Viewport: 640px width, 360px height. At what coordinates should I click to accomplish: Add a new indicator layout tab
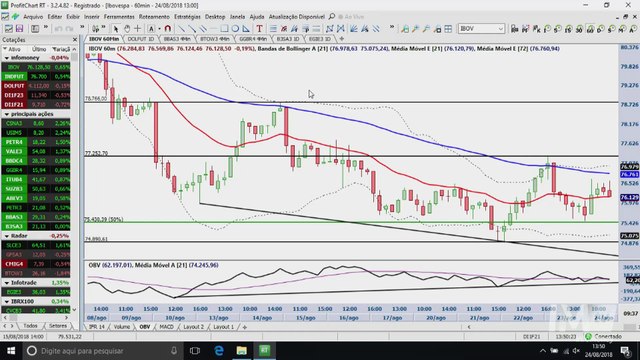tap(244, 327)
